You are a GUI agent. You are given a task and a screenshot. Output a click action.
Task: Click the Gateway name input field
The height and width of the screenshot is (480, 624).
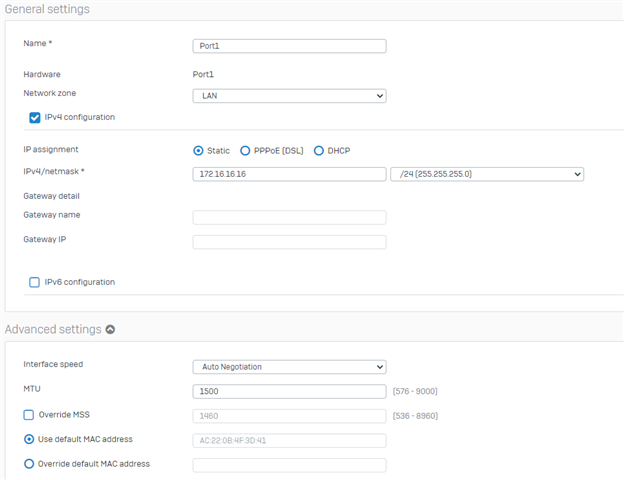pos(289,217)
